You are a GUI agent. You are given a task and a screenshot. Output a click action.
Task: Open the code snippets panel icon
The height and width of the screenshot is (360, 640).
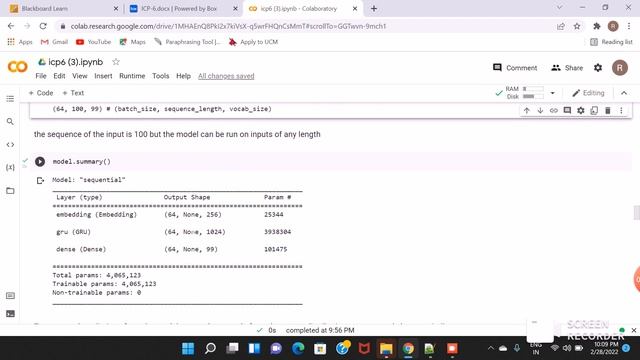click(10, 144)
